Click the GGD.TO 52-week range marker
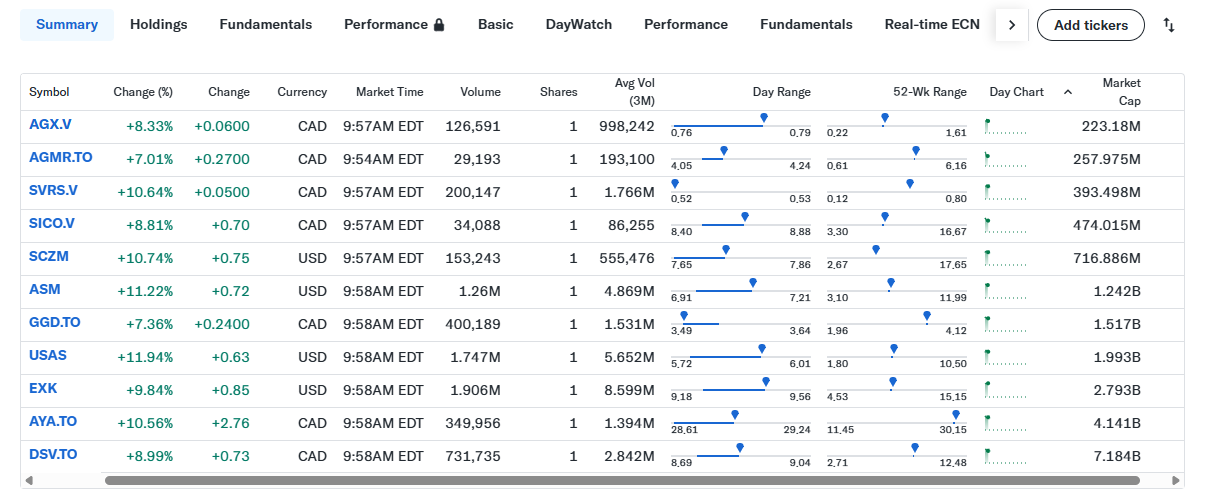1208x503 pixels. tap(927, 316)
